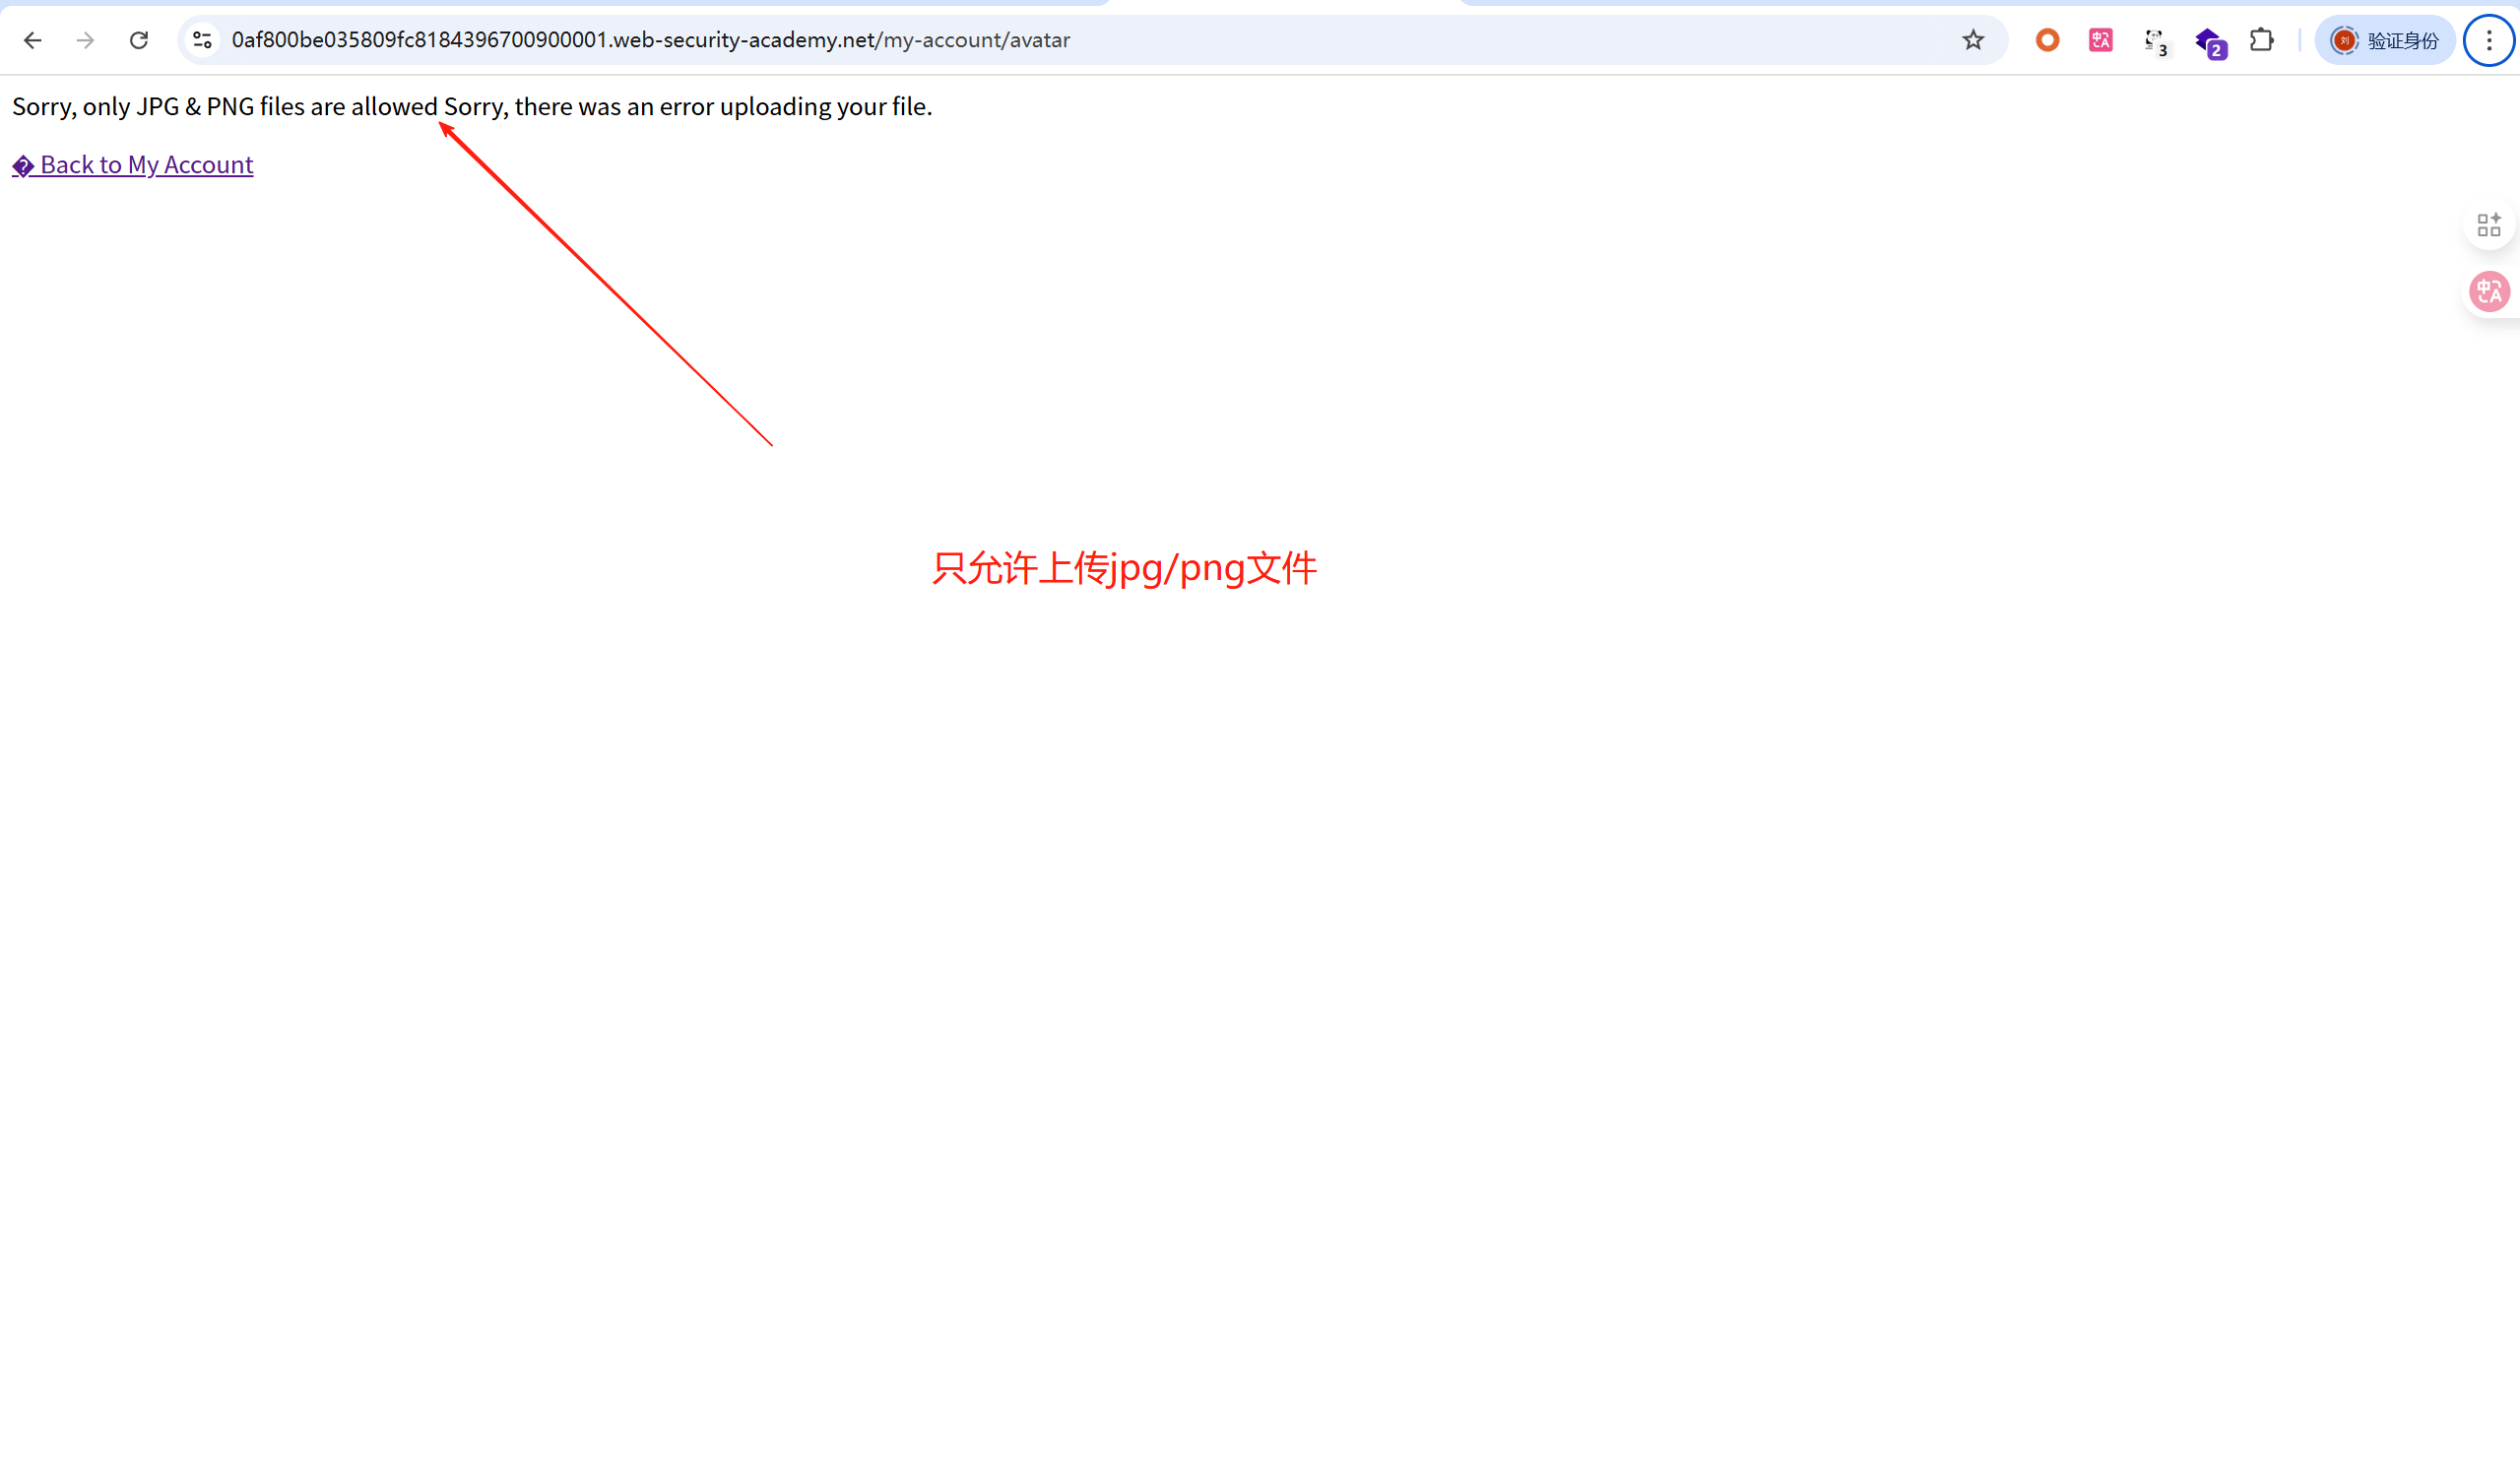Open the Chrome three-dot menu
This screenshot has height=1474, width=2520.
tap(2489, 40)
